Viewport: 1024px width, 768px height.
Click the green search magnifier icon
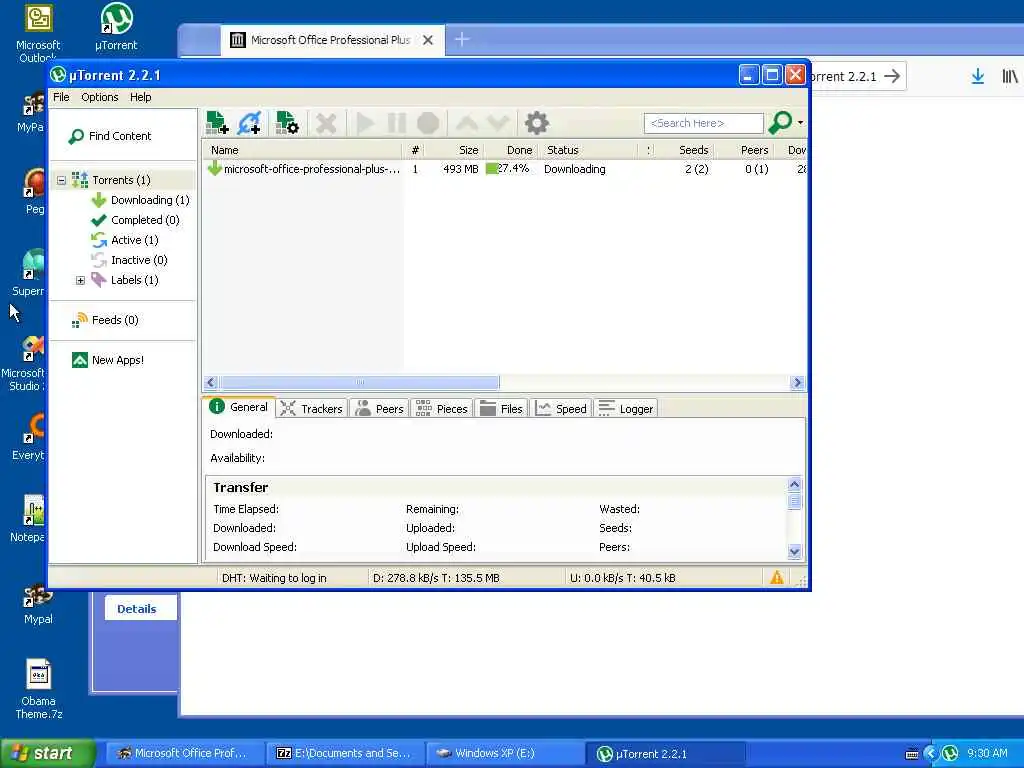click(780, 122)
